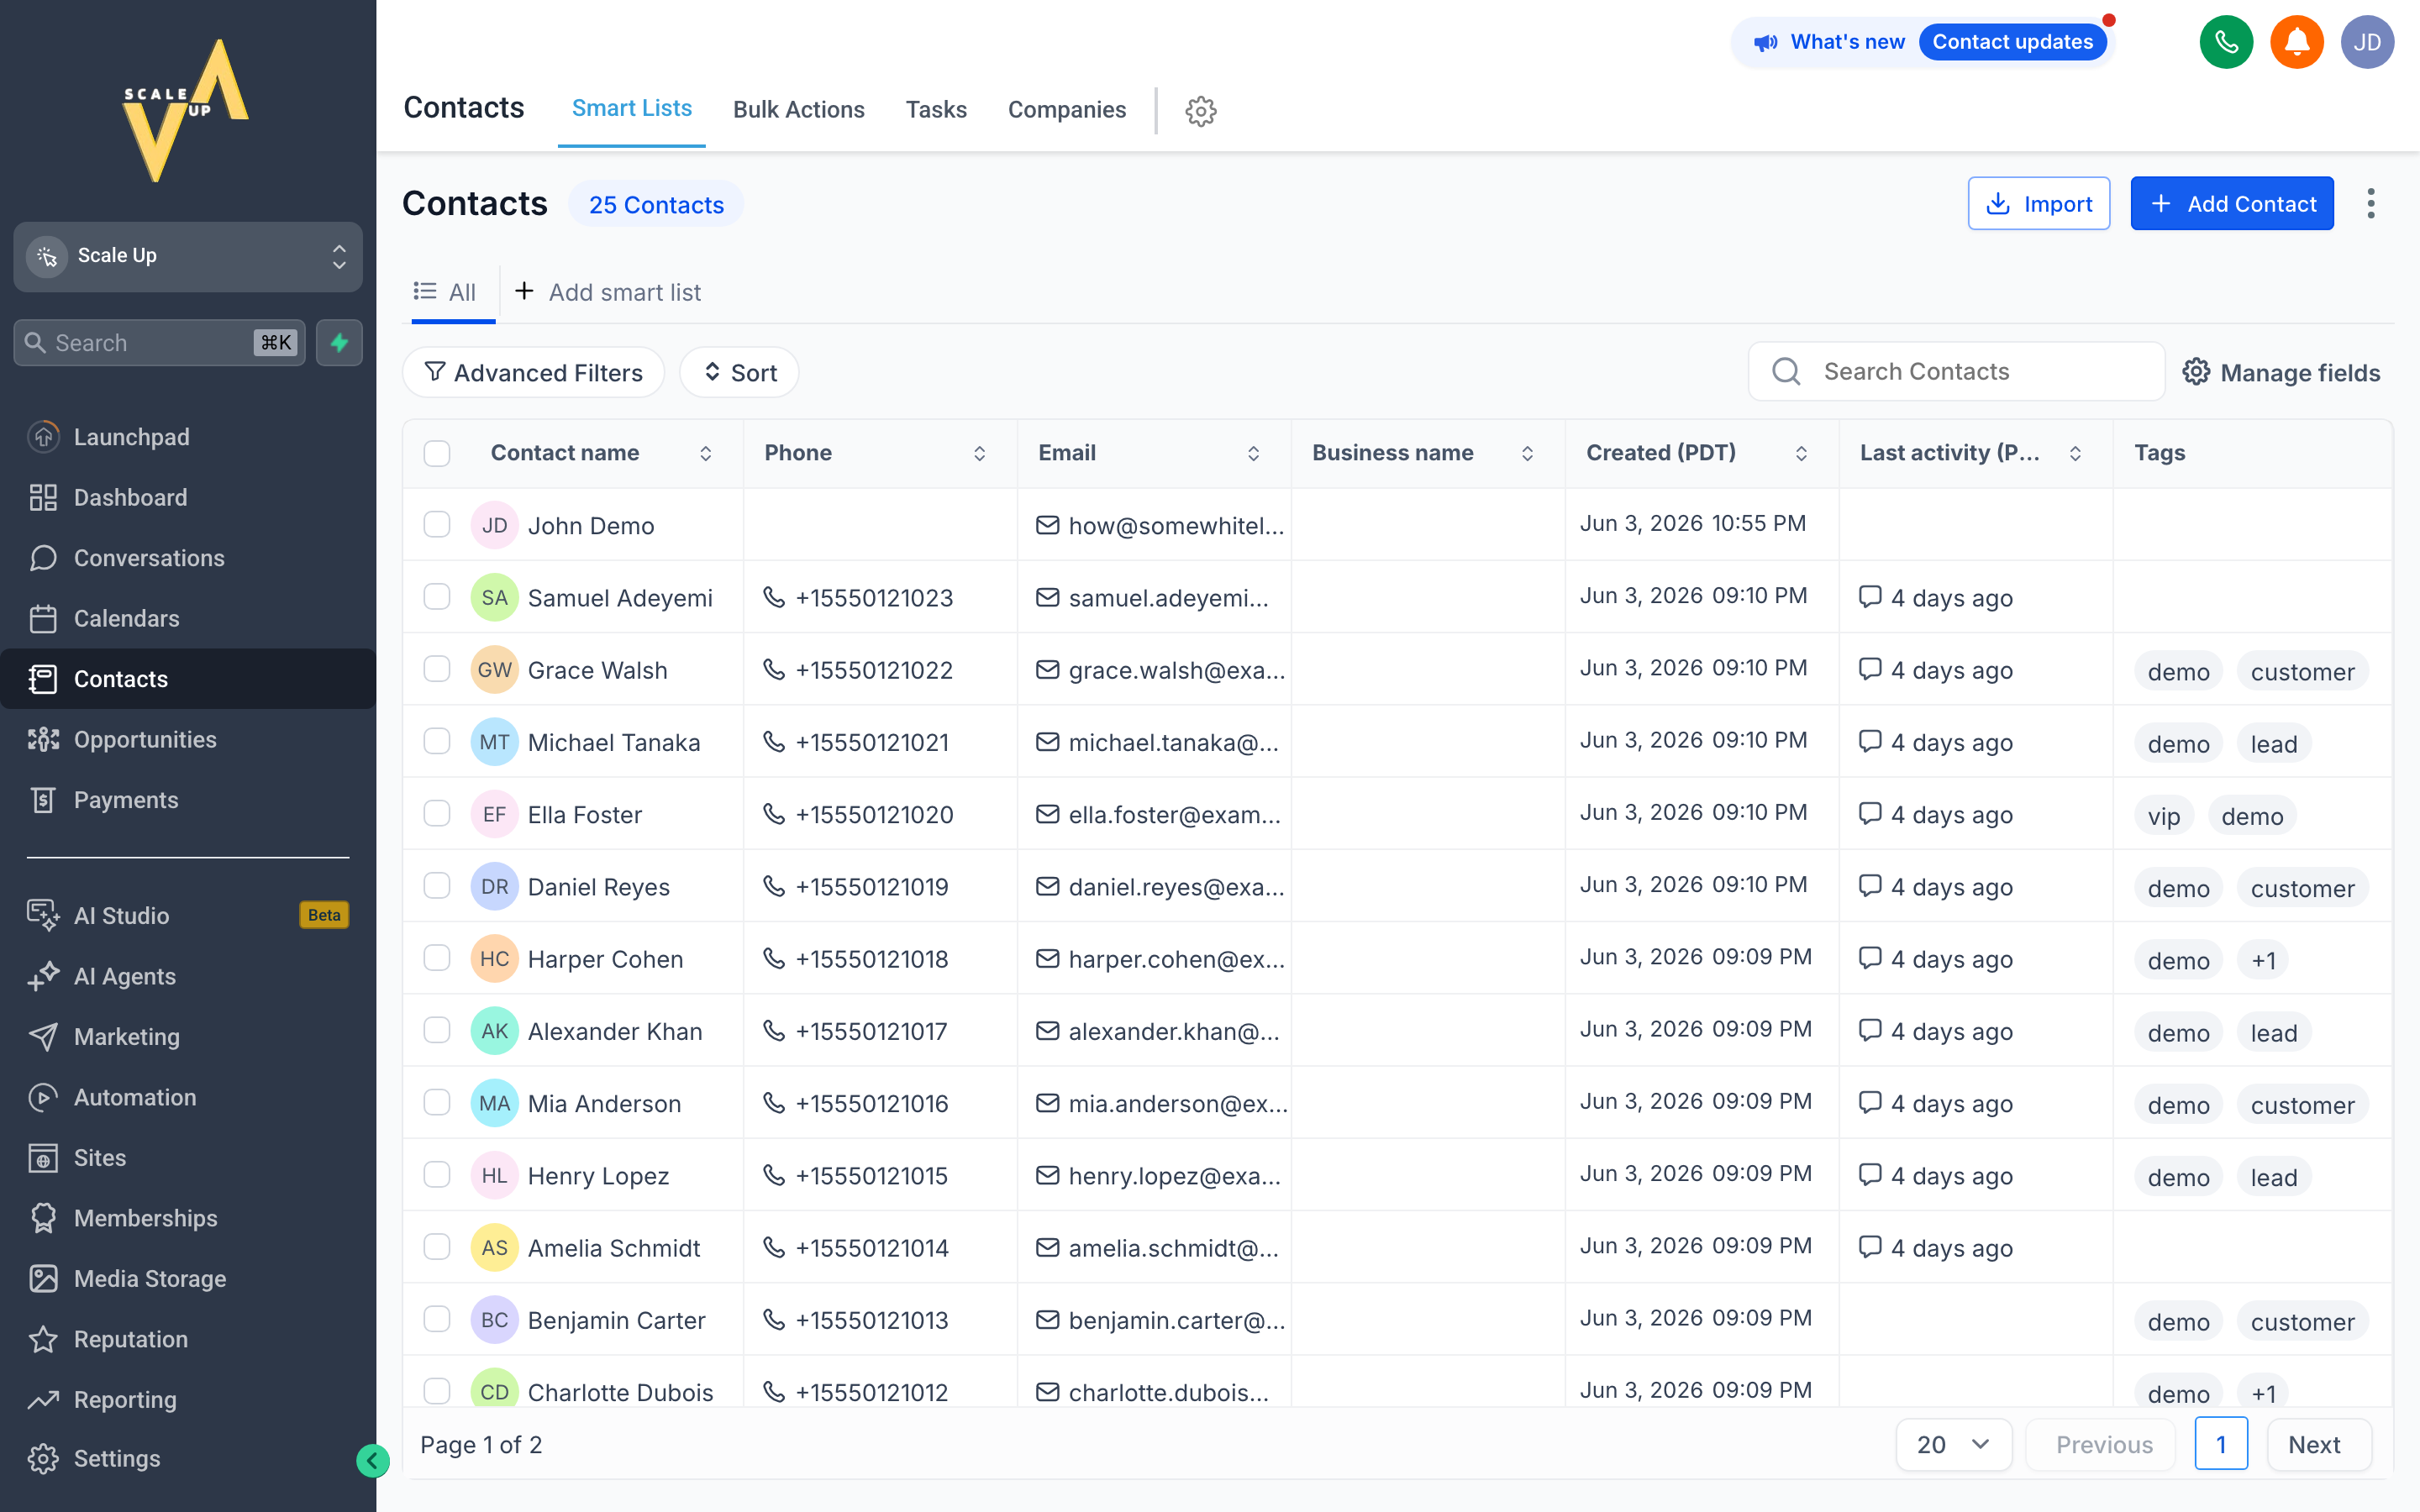The width and height of the screenshot is (2420, 1512).
Task: Collapse sidebar with green arrow button
Action: coord(372,1460)
